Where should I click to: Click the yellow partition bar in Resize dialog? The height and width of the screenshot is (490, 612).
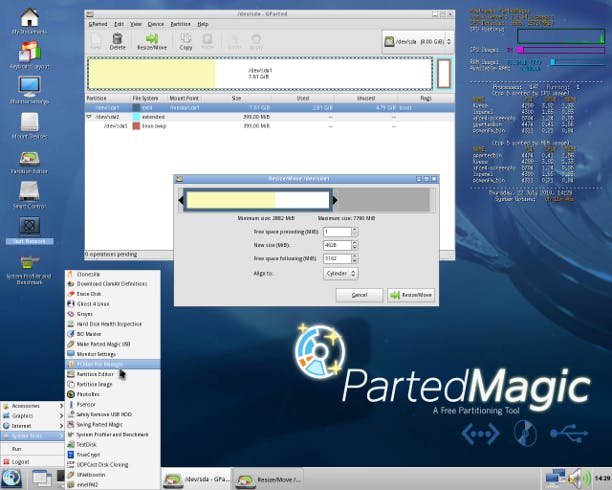(x=231, y=200)
